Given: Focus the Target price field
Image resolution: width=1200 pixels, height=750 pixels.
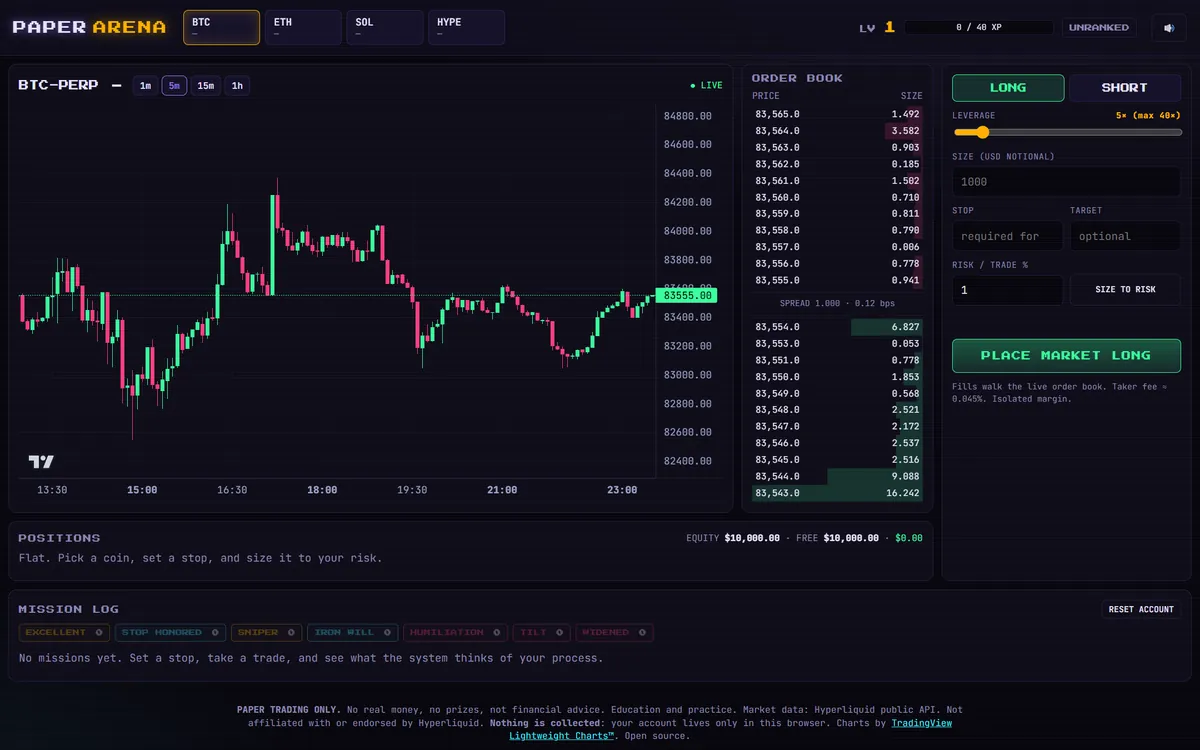Looking at the screenshot, I should coord(1125,236).
